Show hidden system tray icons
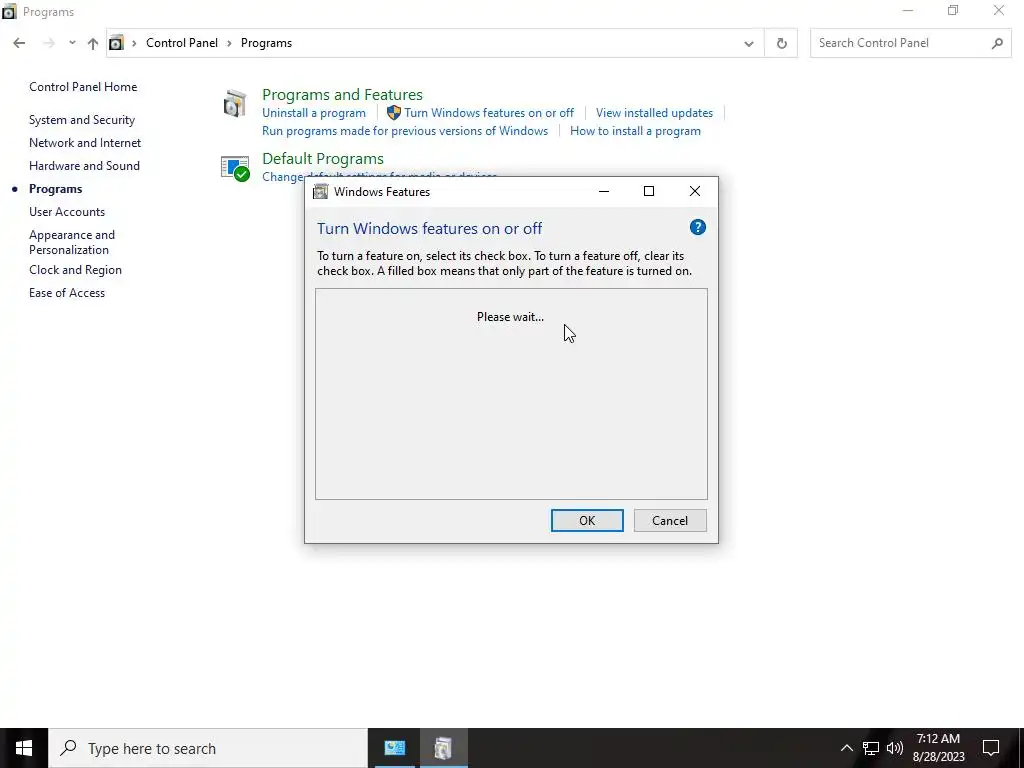 click(846, 748)
